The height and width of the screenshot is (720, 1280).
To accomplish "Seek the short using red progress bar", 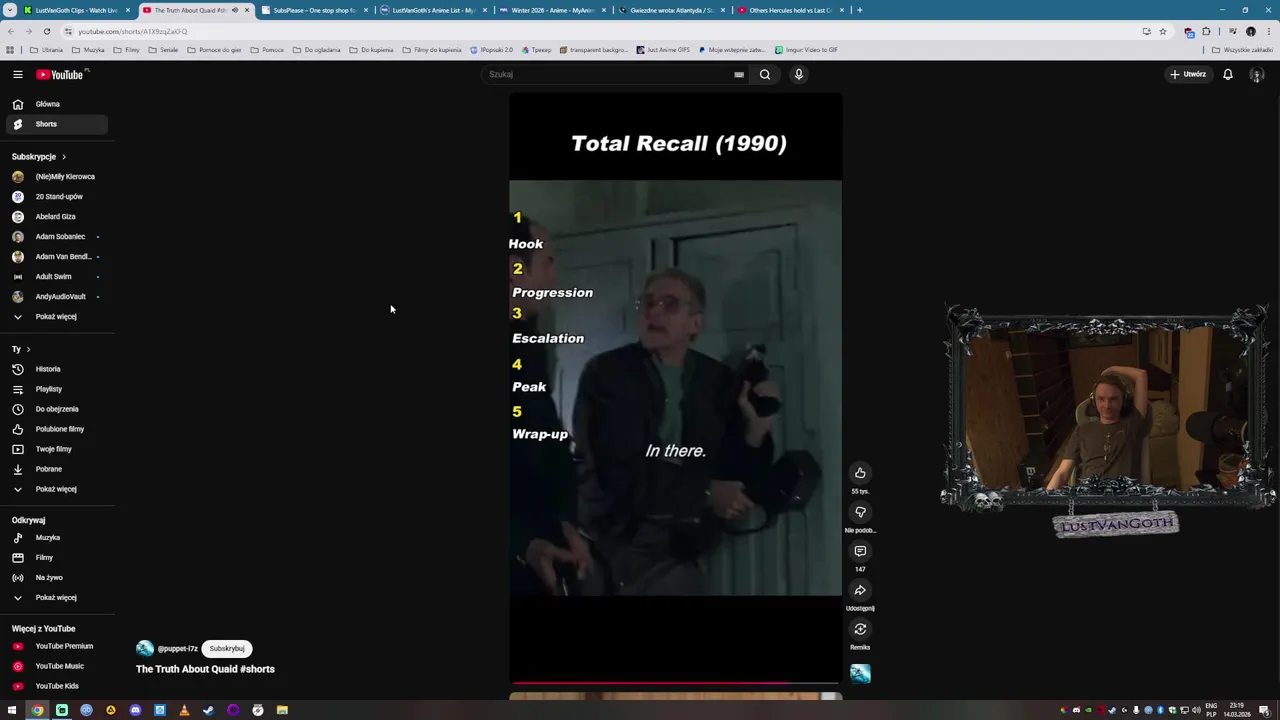I will (x=675, y=684).
